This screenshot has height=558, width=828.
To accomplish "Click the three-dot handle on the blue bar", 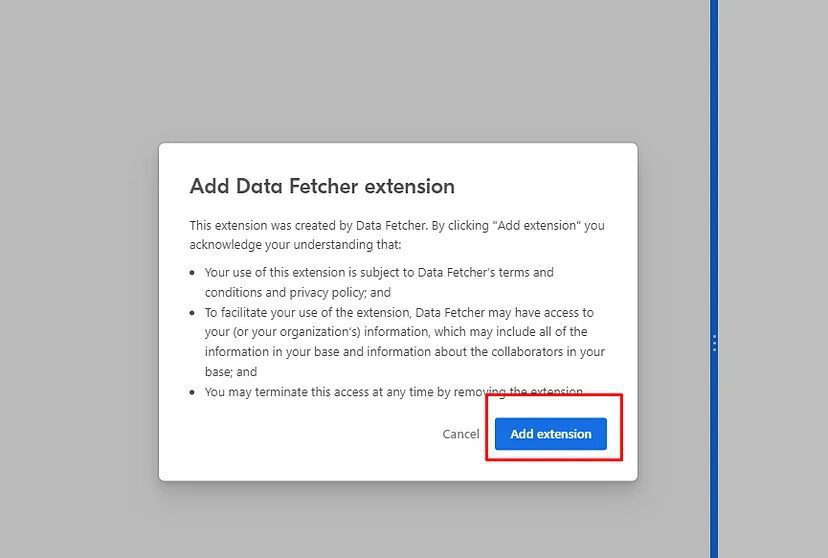I will [714, 343].
